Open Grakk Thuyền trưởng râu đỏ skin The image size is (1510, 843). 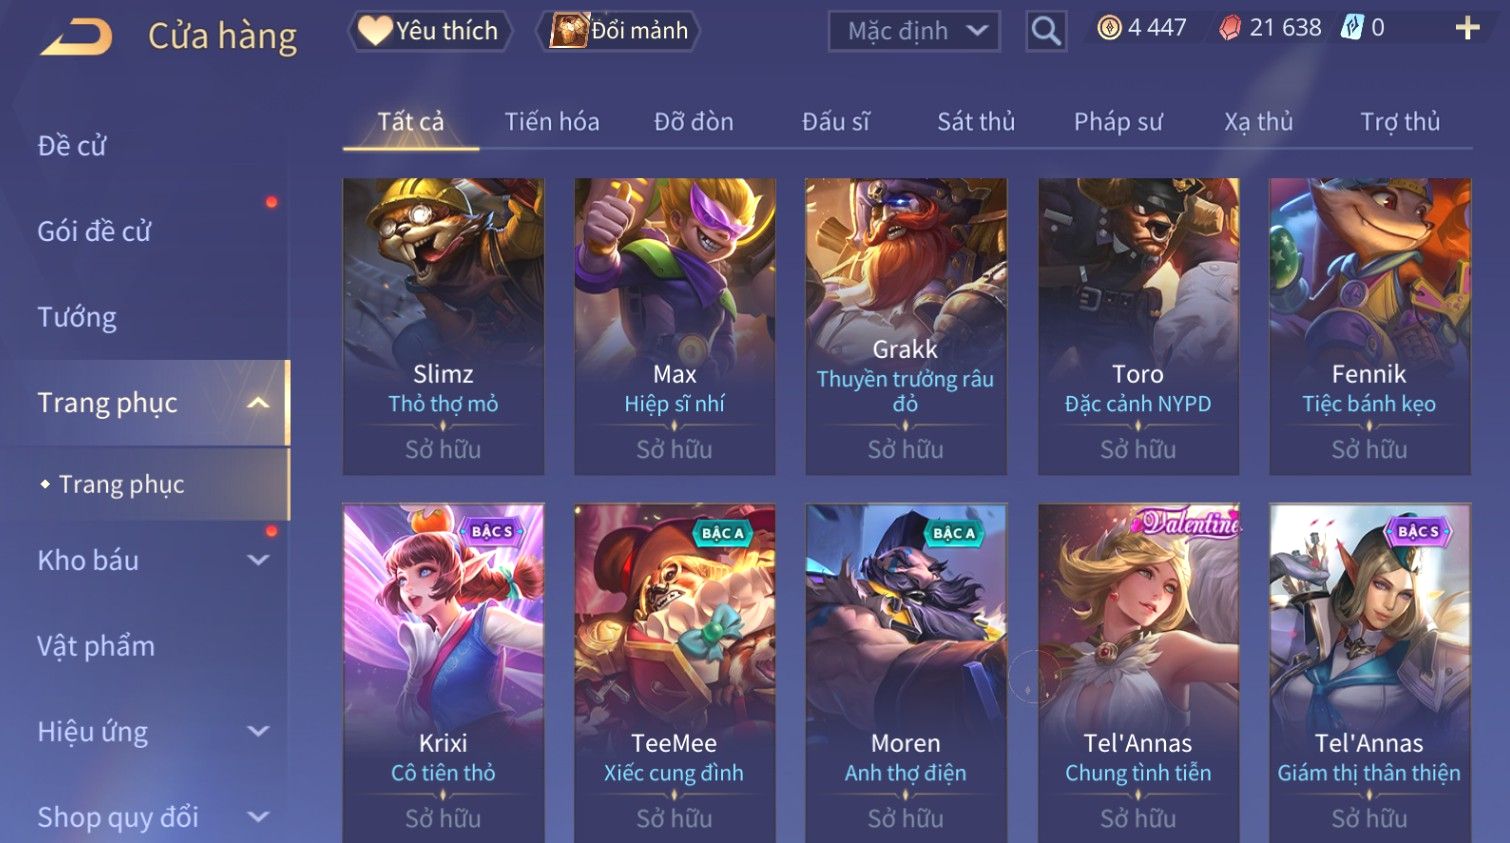tap(906, 326)
